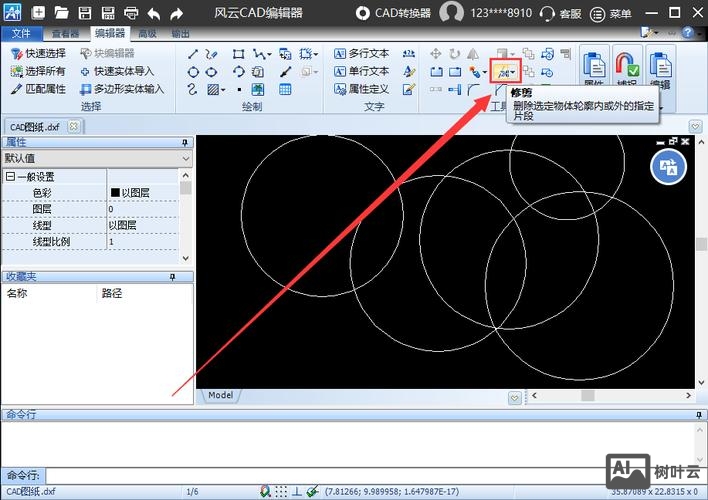
Task: Click the 客服 customer service button
Action: click(561, 14)
